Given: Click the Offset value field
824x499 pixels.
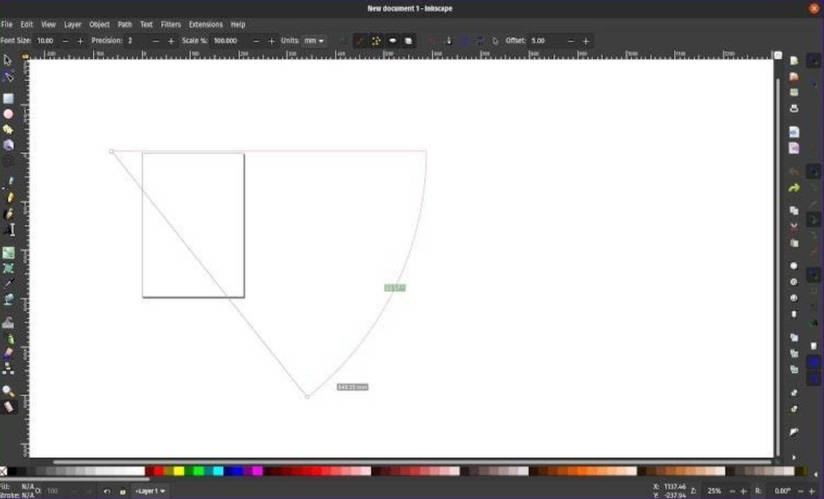Looking at the screenshot, I should pos(546,41).
